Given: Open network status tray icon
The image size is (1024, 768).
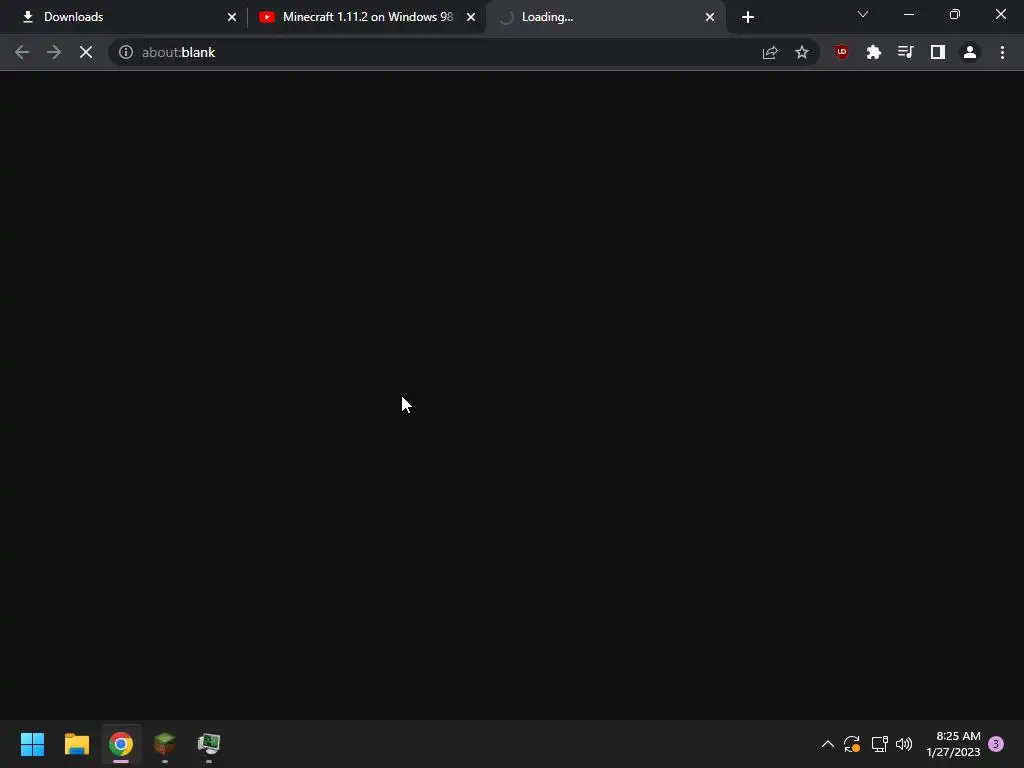Looking at the screenshot, I should pos(880,744).
